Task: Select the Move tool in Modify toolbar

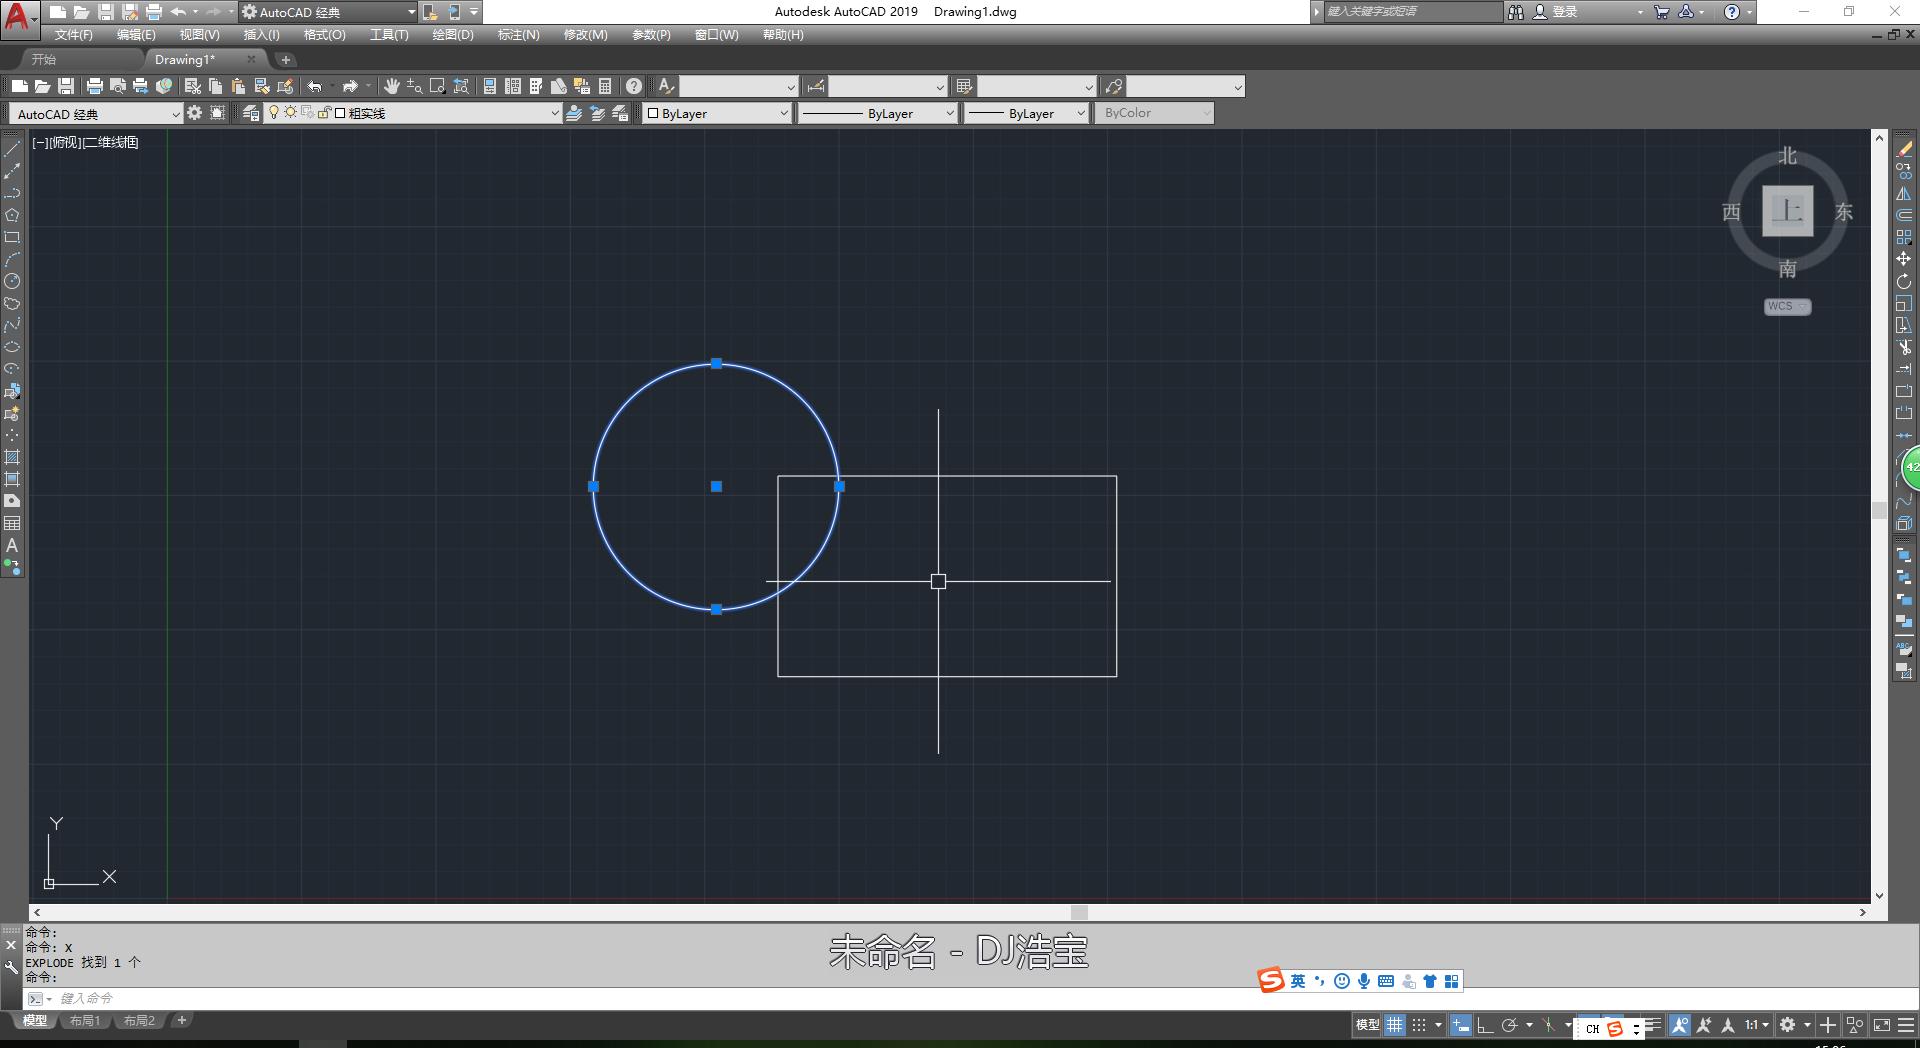Action: point(1903,259)
